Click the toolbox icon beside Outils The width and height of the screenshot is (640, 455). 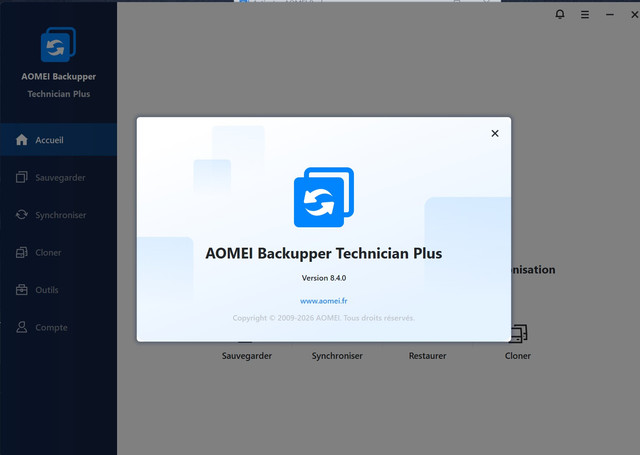22,290
